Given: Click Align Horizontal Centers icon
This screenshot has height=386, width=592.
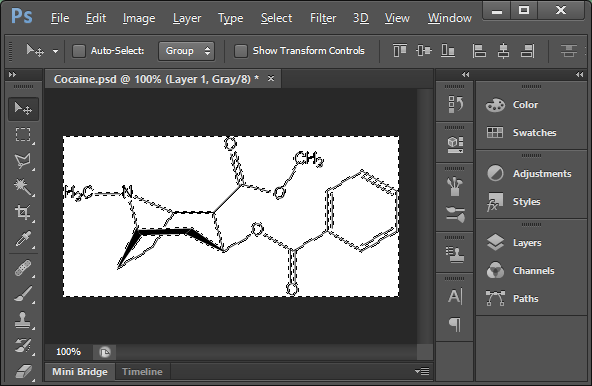Looking at the screenshot, I should tap(503, 51).
